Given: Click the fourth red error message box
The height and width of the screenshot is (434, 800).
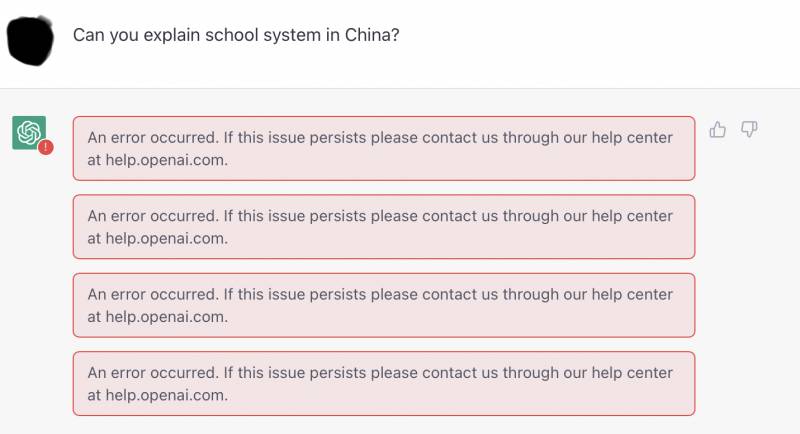Looking at the screenshot, I should (x=383, y=383).
